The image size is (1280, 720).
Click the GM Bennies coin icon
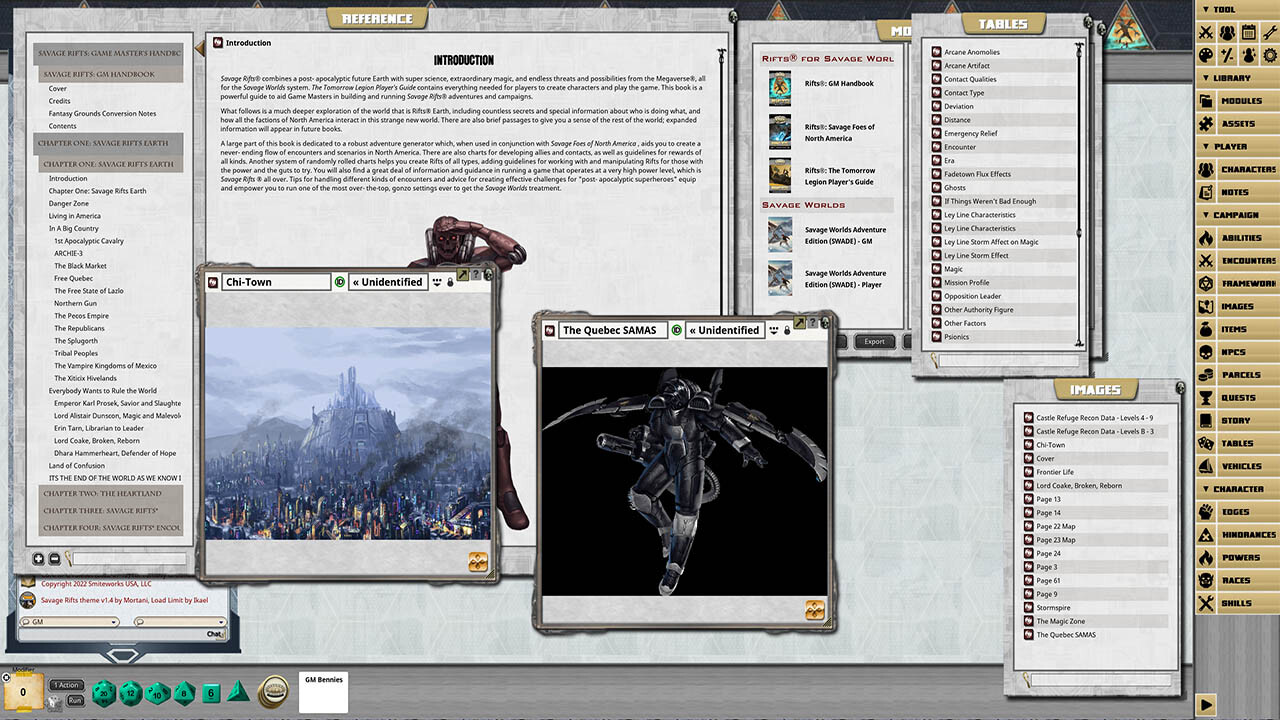(274, 690)
